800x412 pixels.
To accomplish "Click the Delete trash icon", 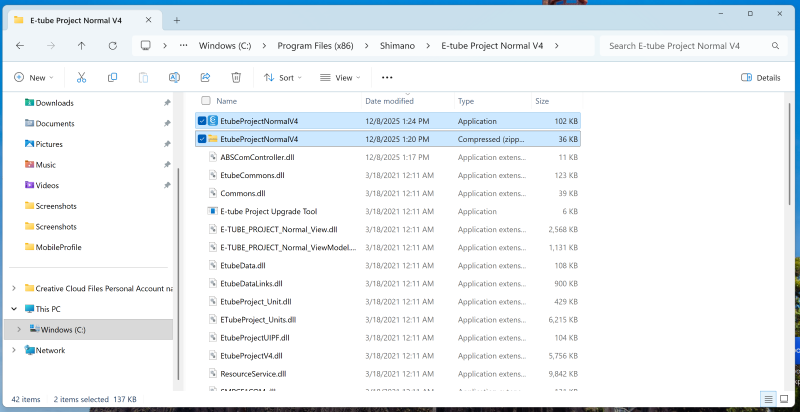I will click(x=236, y=78).
